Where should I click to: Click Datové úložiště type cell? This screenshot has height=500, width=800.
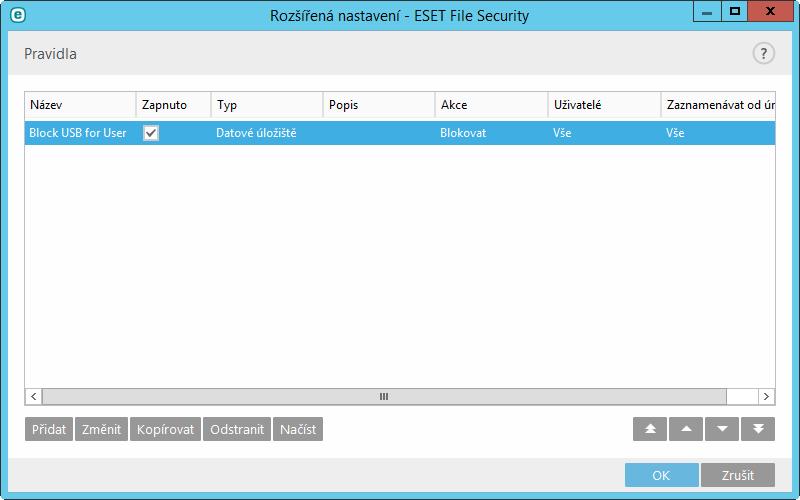click(256, 133)
